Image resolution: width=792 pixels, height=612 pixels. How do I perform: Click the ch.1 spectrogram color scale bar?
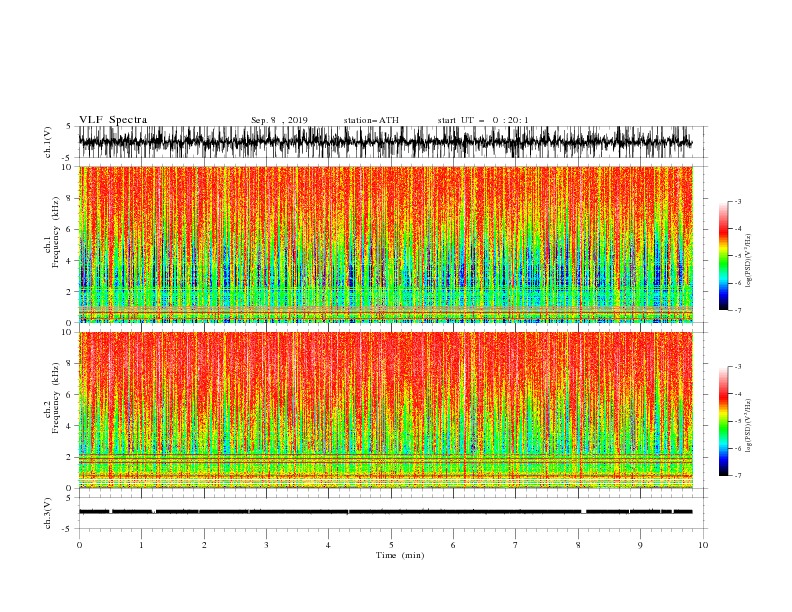click(723, 256)
